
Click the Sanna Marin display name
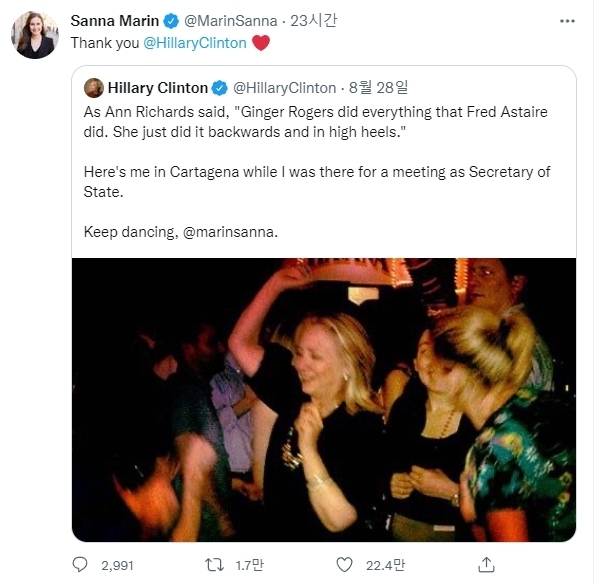click(115, 21)
